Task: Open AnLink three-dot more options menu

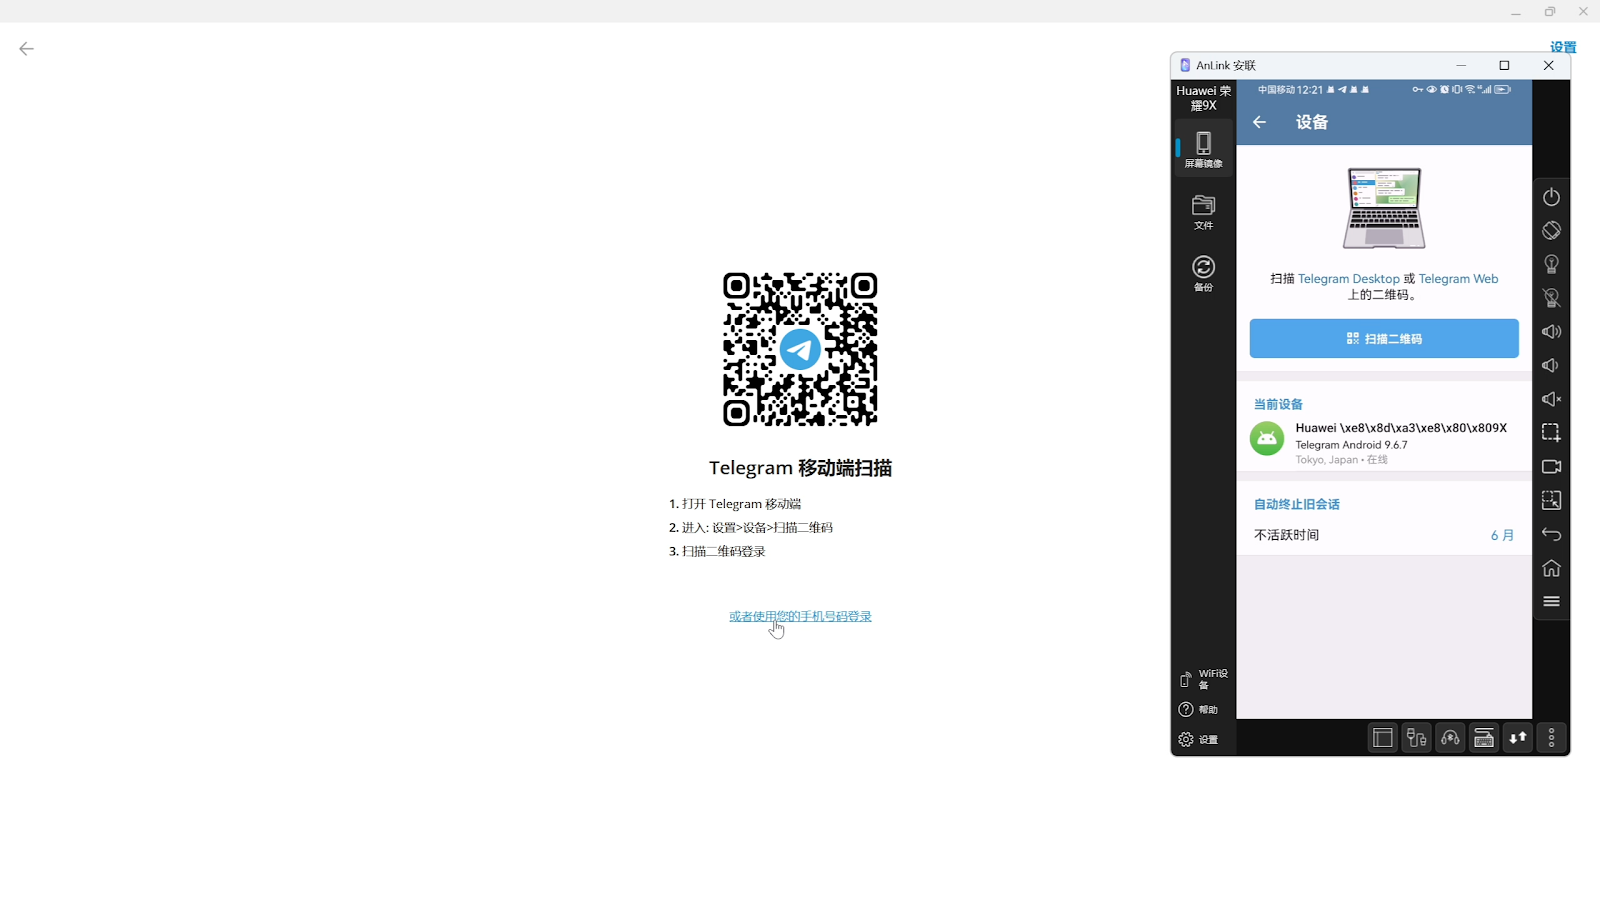Action: tap(1552, 738)
